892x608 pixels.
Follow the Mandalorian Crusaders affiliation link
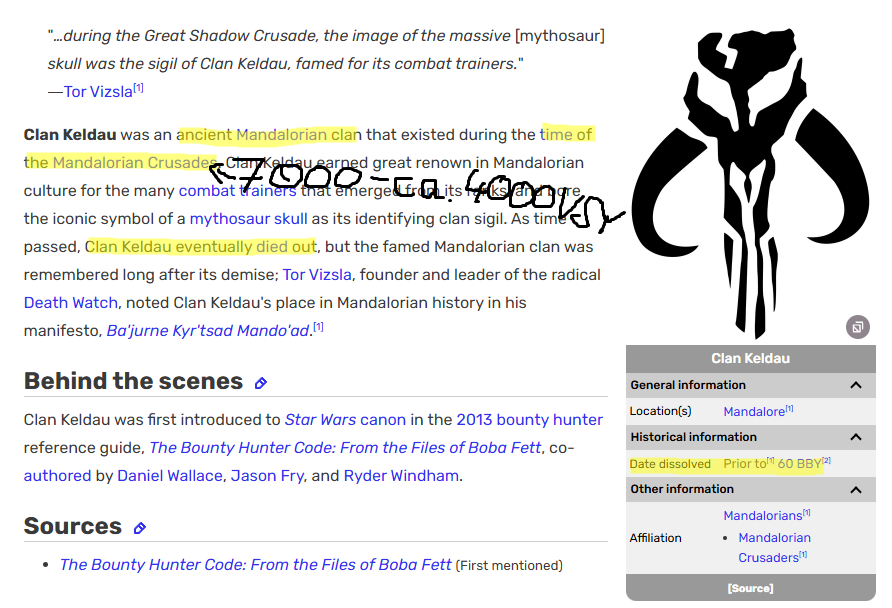pos(774,547)
